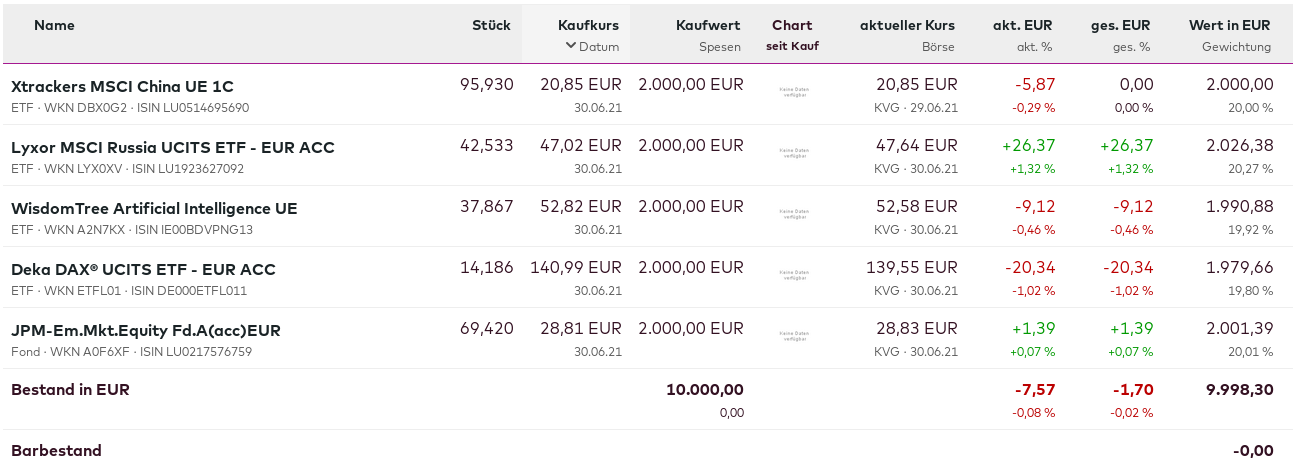Click the Kaufwert column header

click(x=708, y=25)
